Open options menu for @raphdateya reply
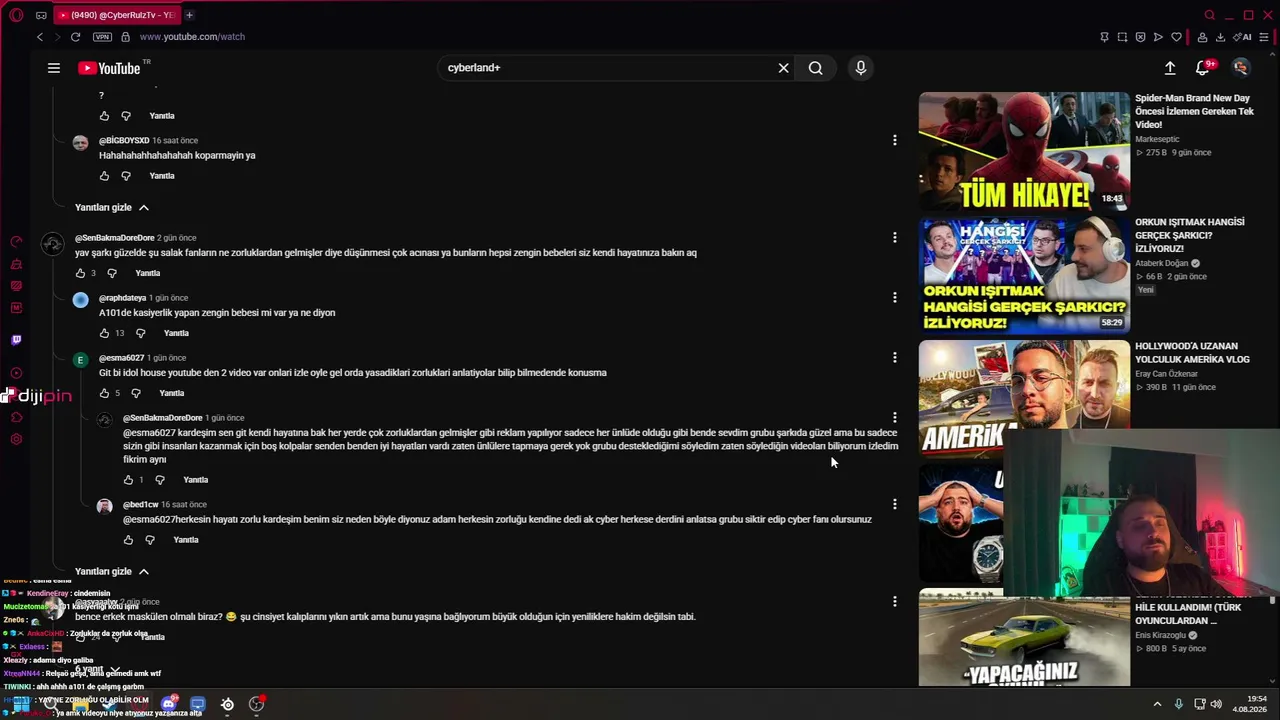The image size is (1280, 720). [x=894, y=298]
